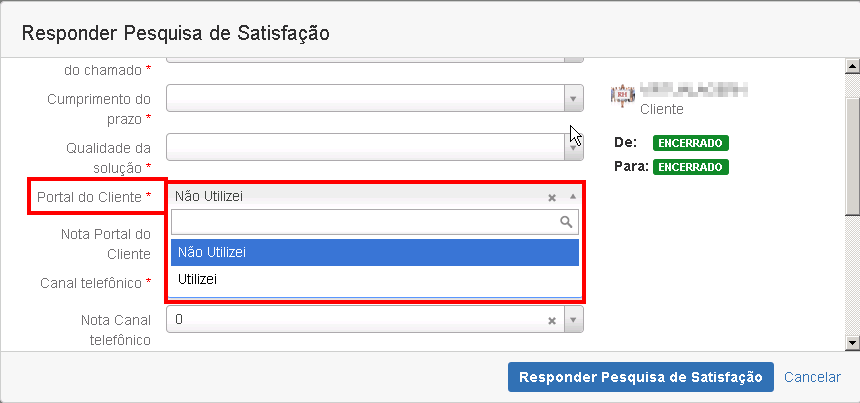
Task: Click the De ENCERRADO status badge
Action: (690, 143)
